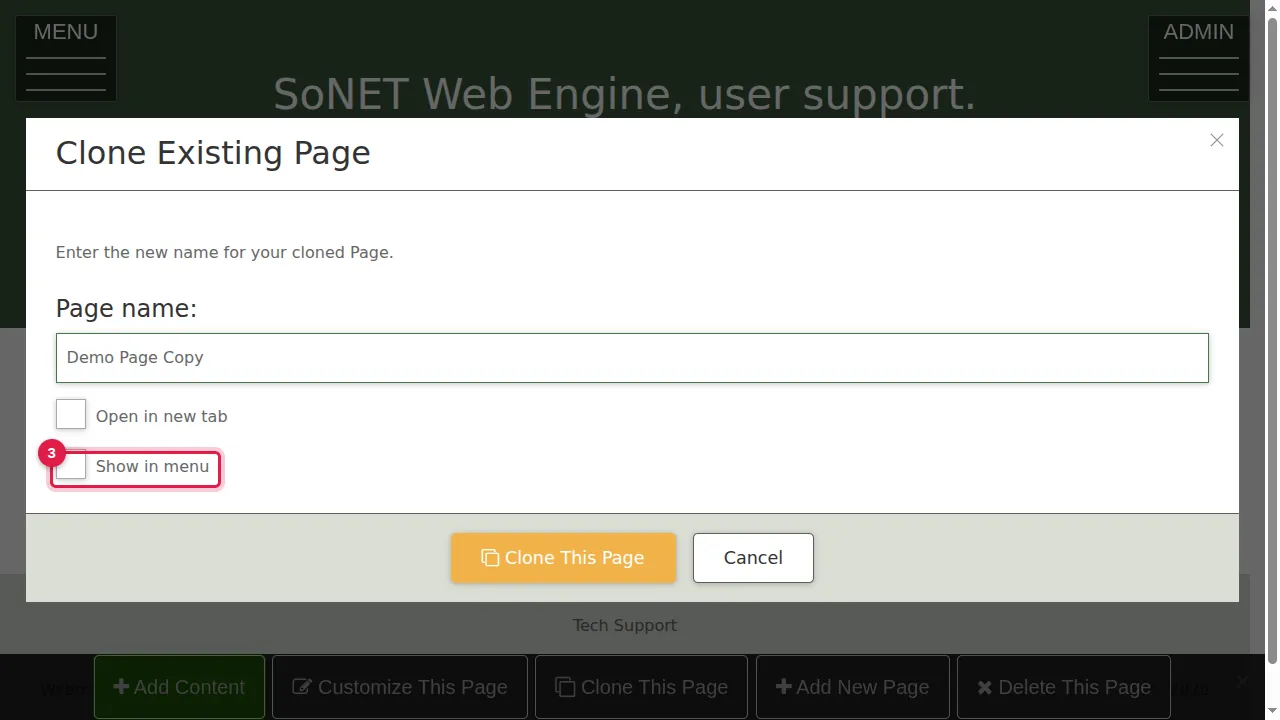Close the Clone Existing Page dialog

(1216, 141)
